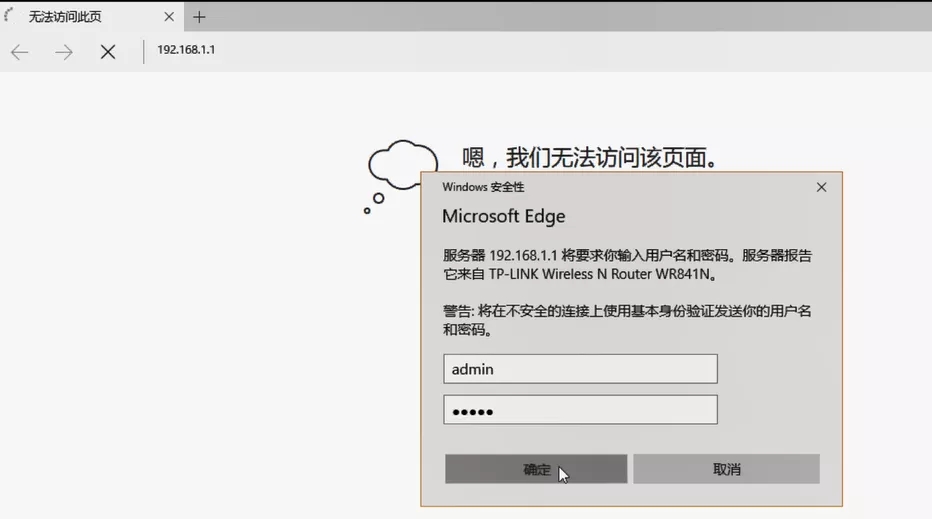The width and height of the screenshot is (932, 519).
Task: Stop loading the page with the X button
Action: 108,52
